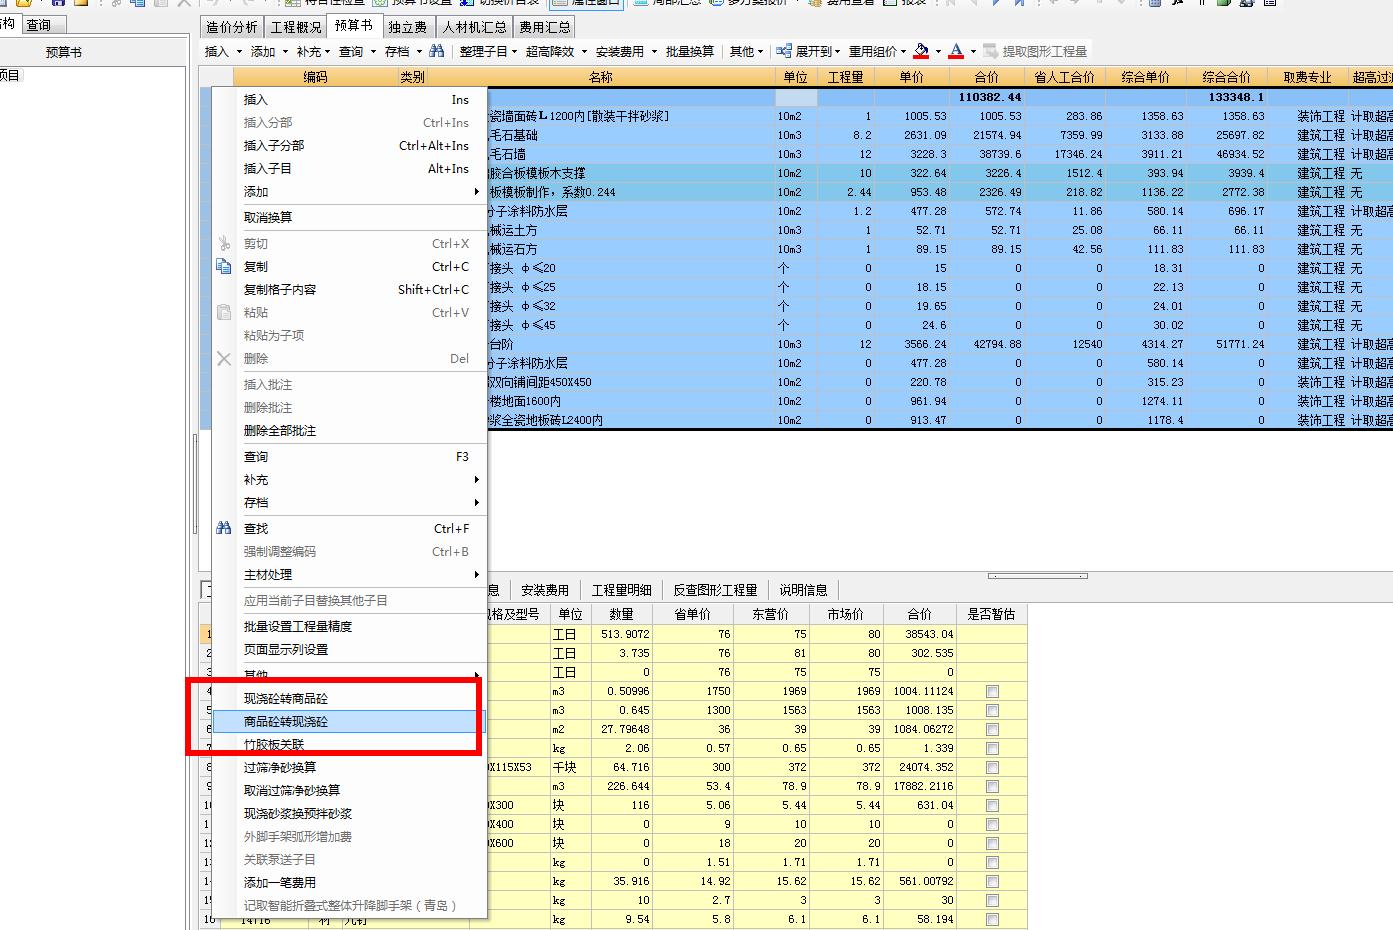Choose 添加一笔费用 menu entry
1393x930 pixels.
[x=348, y=883]
